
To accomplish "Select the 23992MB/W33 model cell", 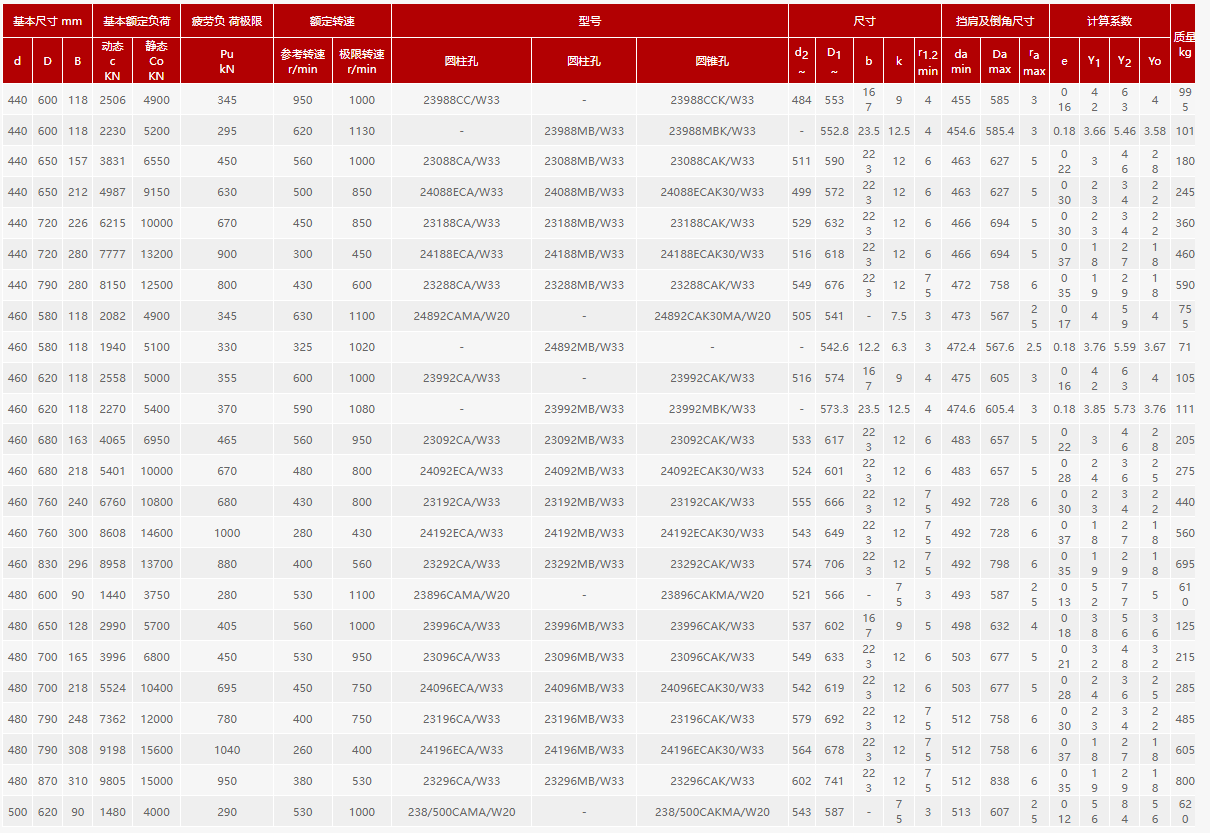I will (x=584, y=409).
